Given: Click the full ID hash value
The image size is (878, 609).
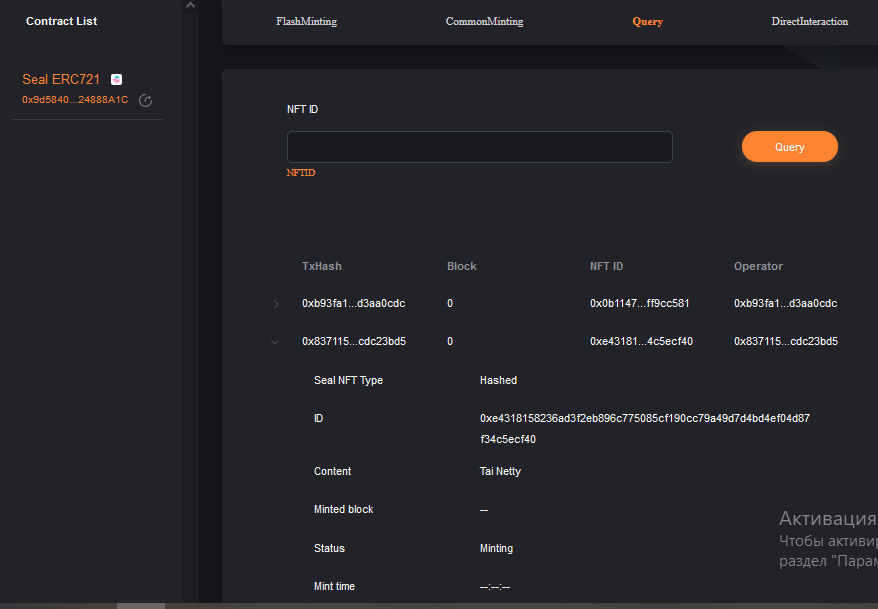Looking at the screenshot, I should [645, 429].
